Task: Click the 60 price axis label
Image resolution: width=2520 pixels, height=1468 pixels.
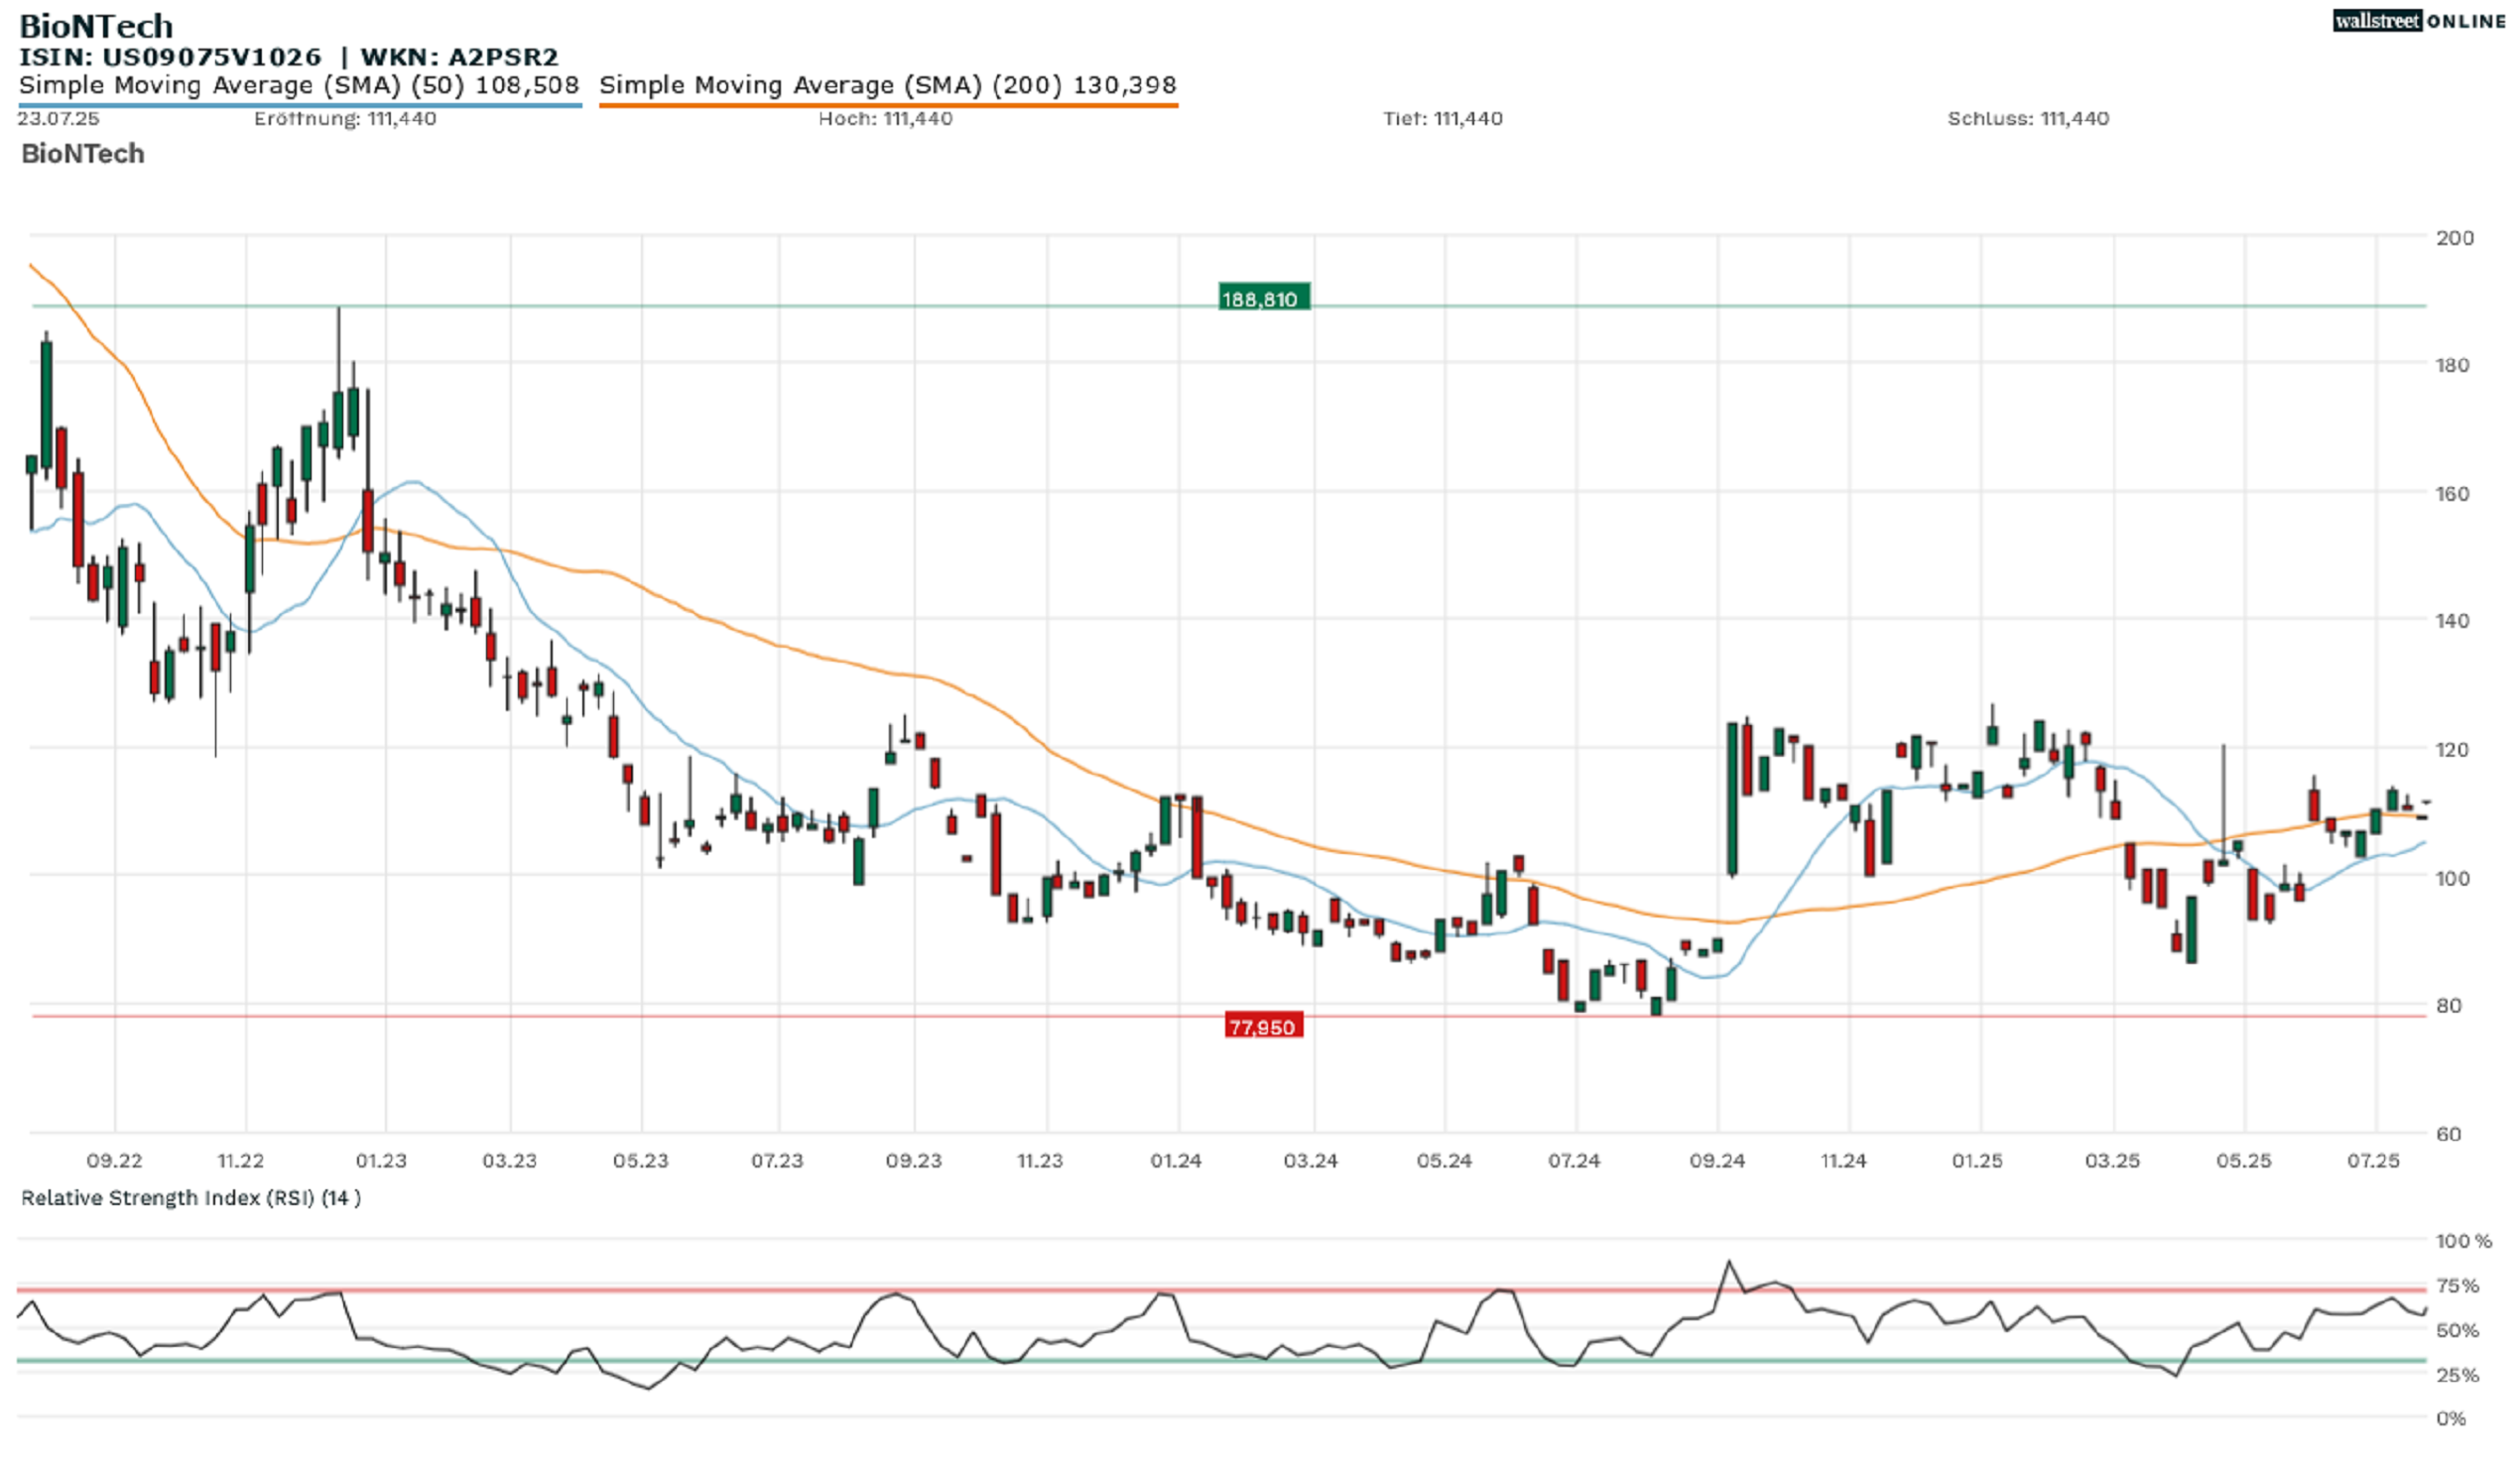Action: pos(2448,1134)
